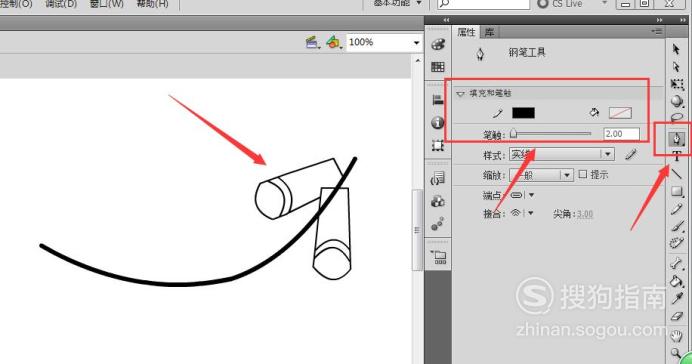Screen dimensions: 692x364
Task: Select the Hand tool
Action: [x=677, y=337]
